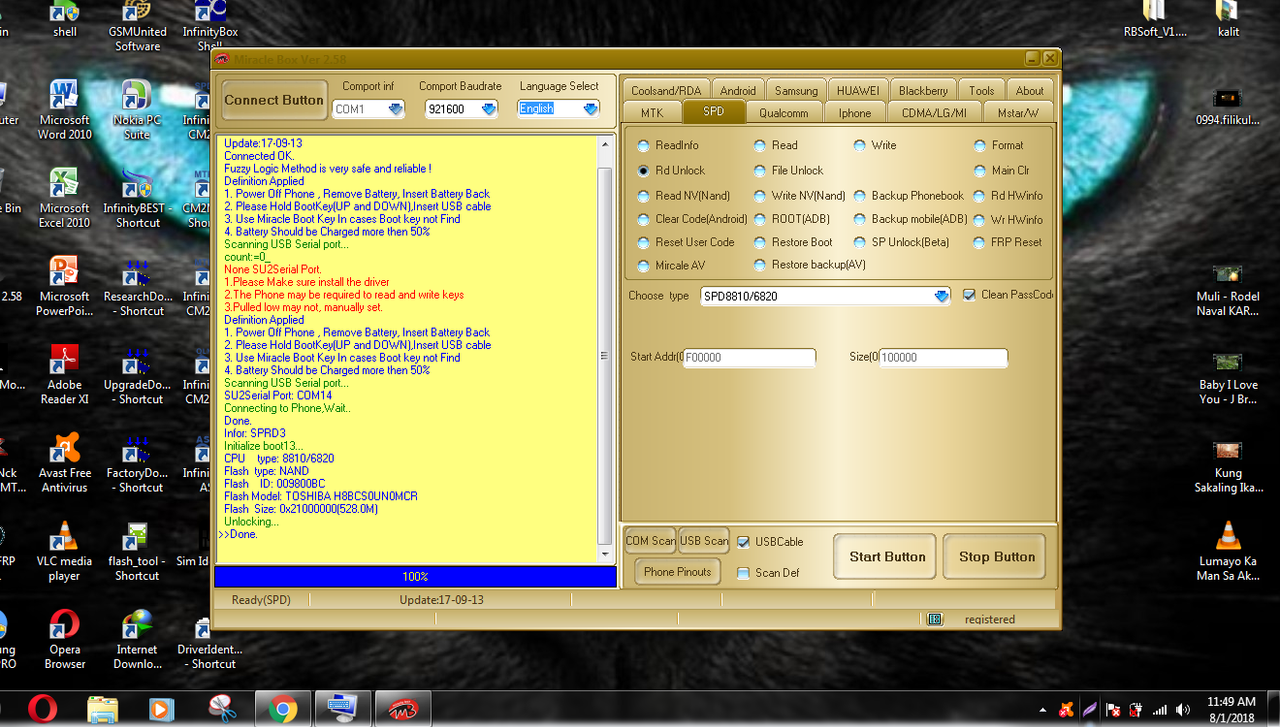Open FactoryDownload Shortcut desktop icon
Image resolution: width=1280 pixels, height=727 pixels.
pyautogui.click(x=137, y=462)
